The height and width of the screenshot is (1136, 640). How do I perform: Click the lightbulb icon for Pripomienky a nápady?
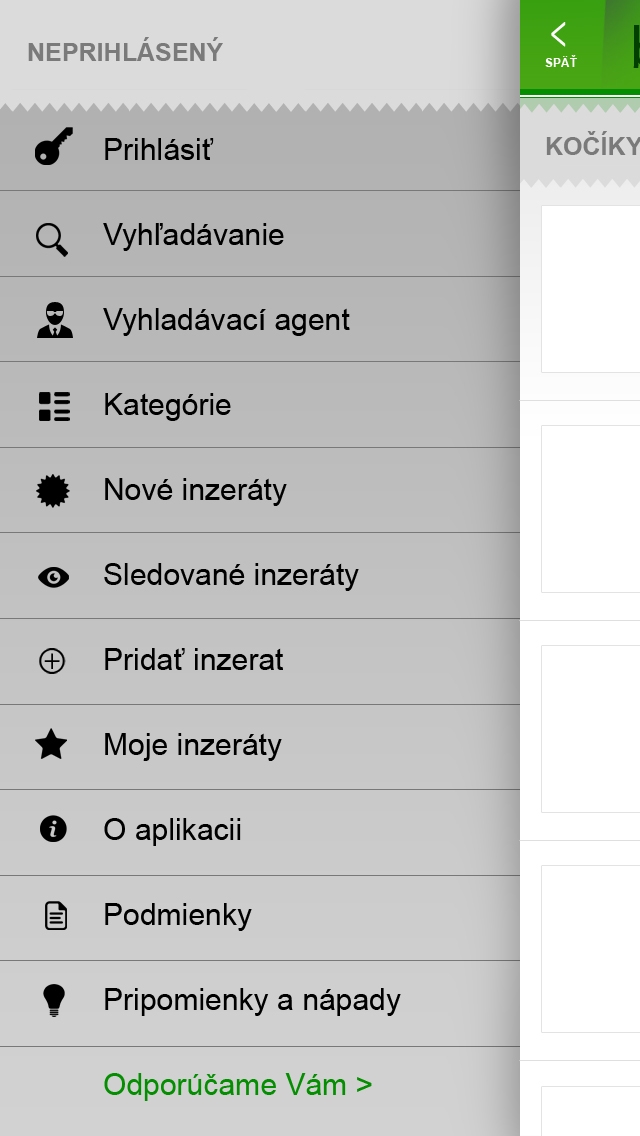tap(54, 1001)
